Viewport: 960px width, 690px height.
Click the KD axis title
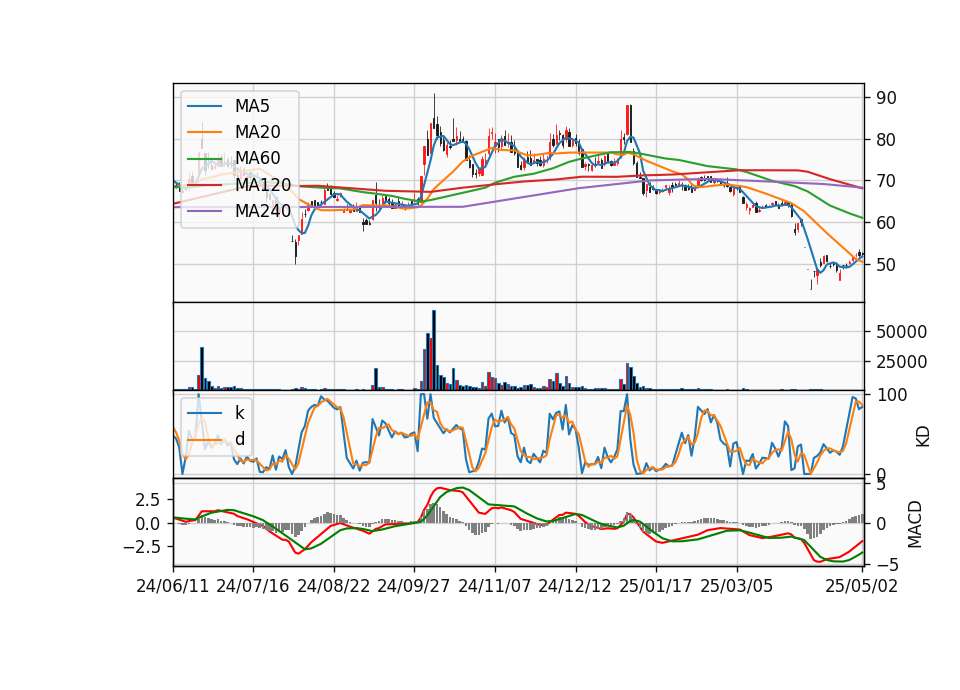coord(922,436)
